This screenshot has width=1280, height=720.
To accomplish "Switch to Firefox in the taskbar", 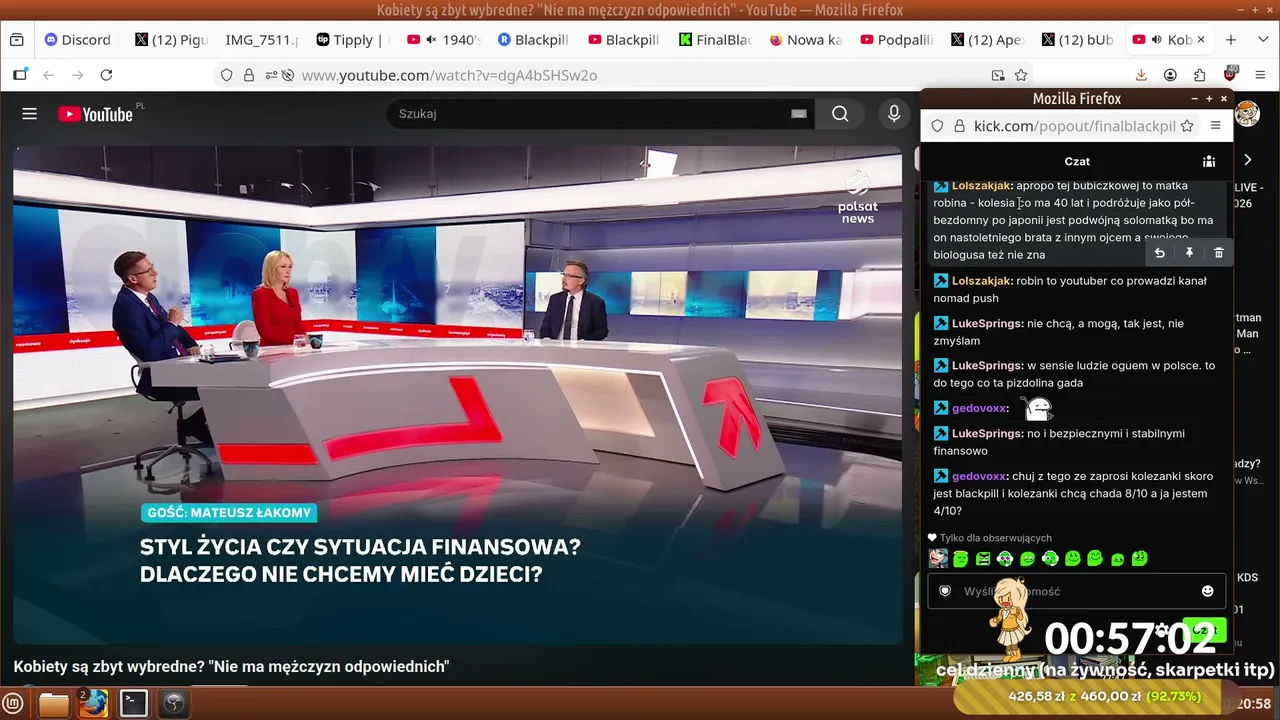I will (93, 704).
